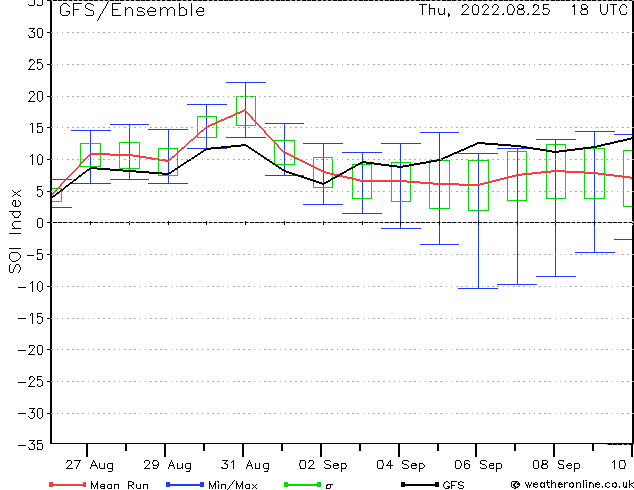This screenshot has width=634, height=490.
Task: Click the 29 Aug date label
Action: 167,465
